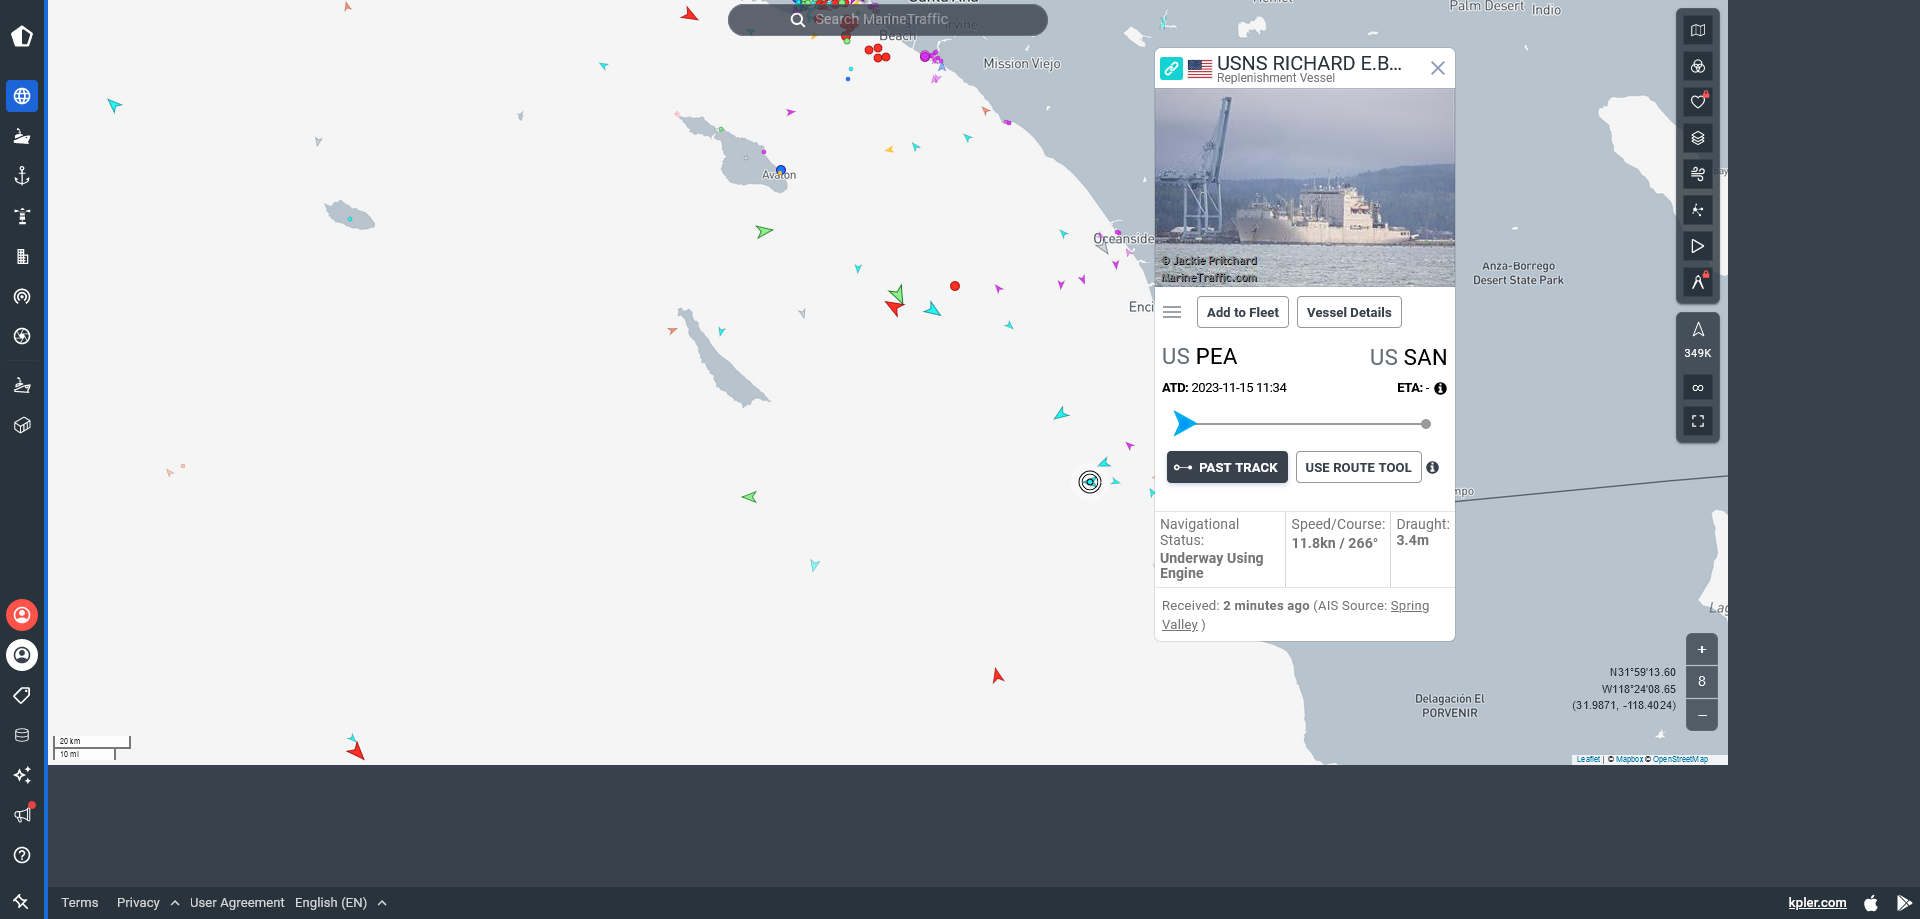
Task: Click the Google Play store icon
Action: tap(1904, 902)
